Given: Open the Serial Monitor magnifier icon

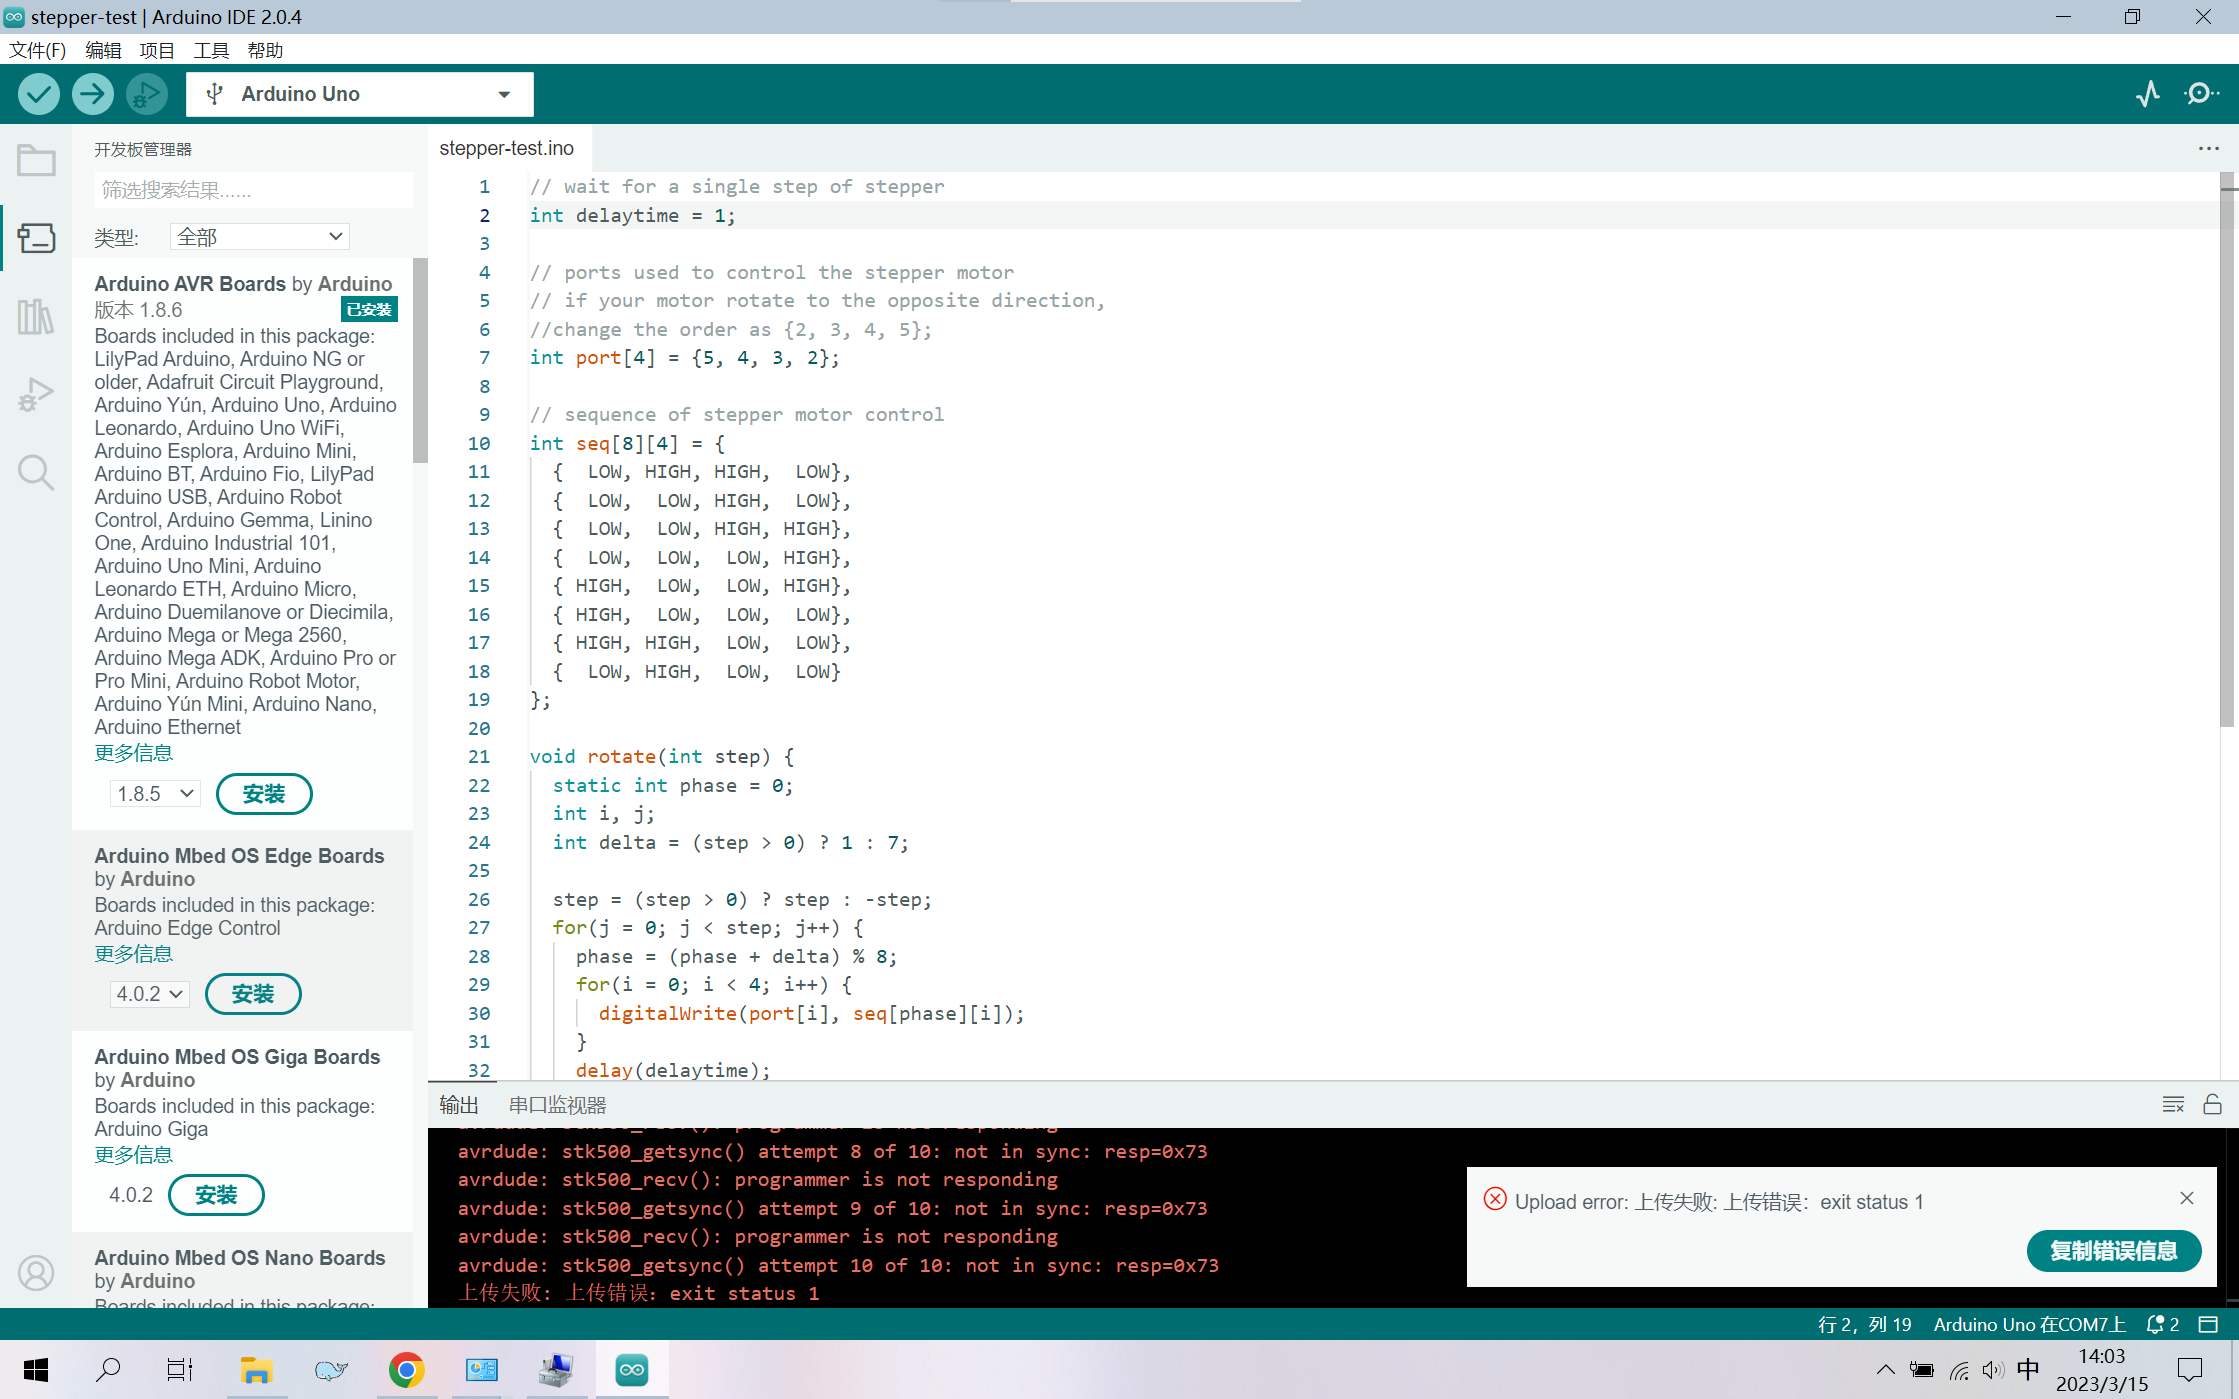Looking at the screenshot, I should (x=2201, y=94).
